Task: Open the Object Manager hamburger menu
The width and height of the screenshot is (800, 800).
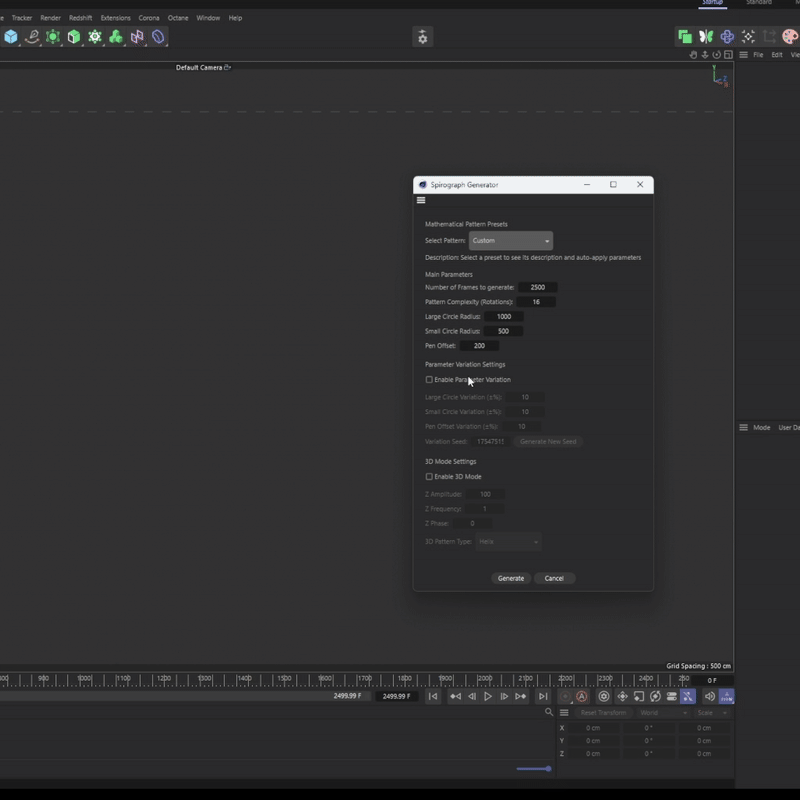Action: pyautogui.click(x=743, y=55)
